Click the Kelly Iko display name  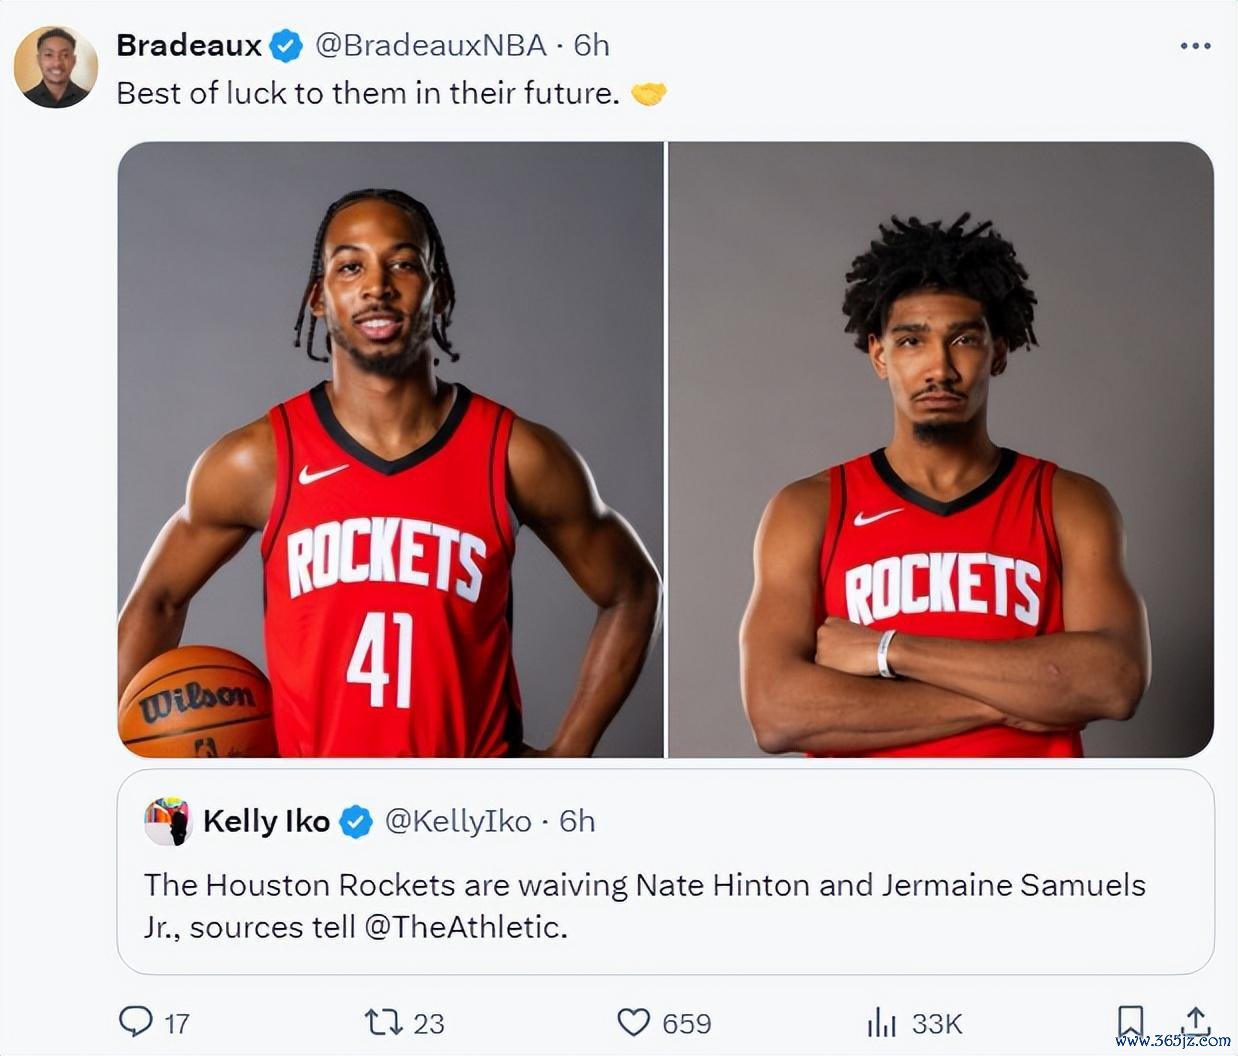[x=266, y=821]
